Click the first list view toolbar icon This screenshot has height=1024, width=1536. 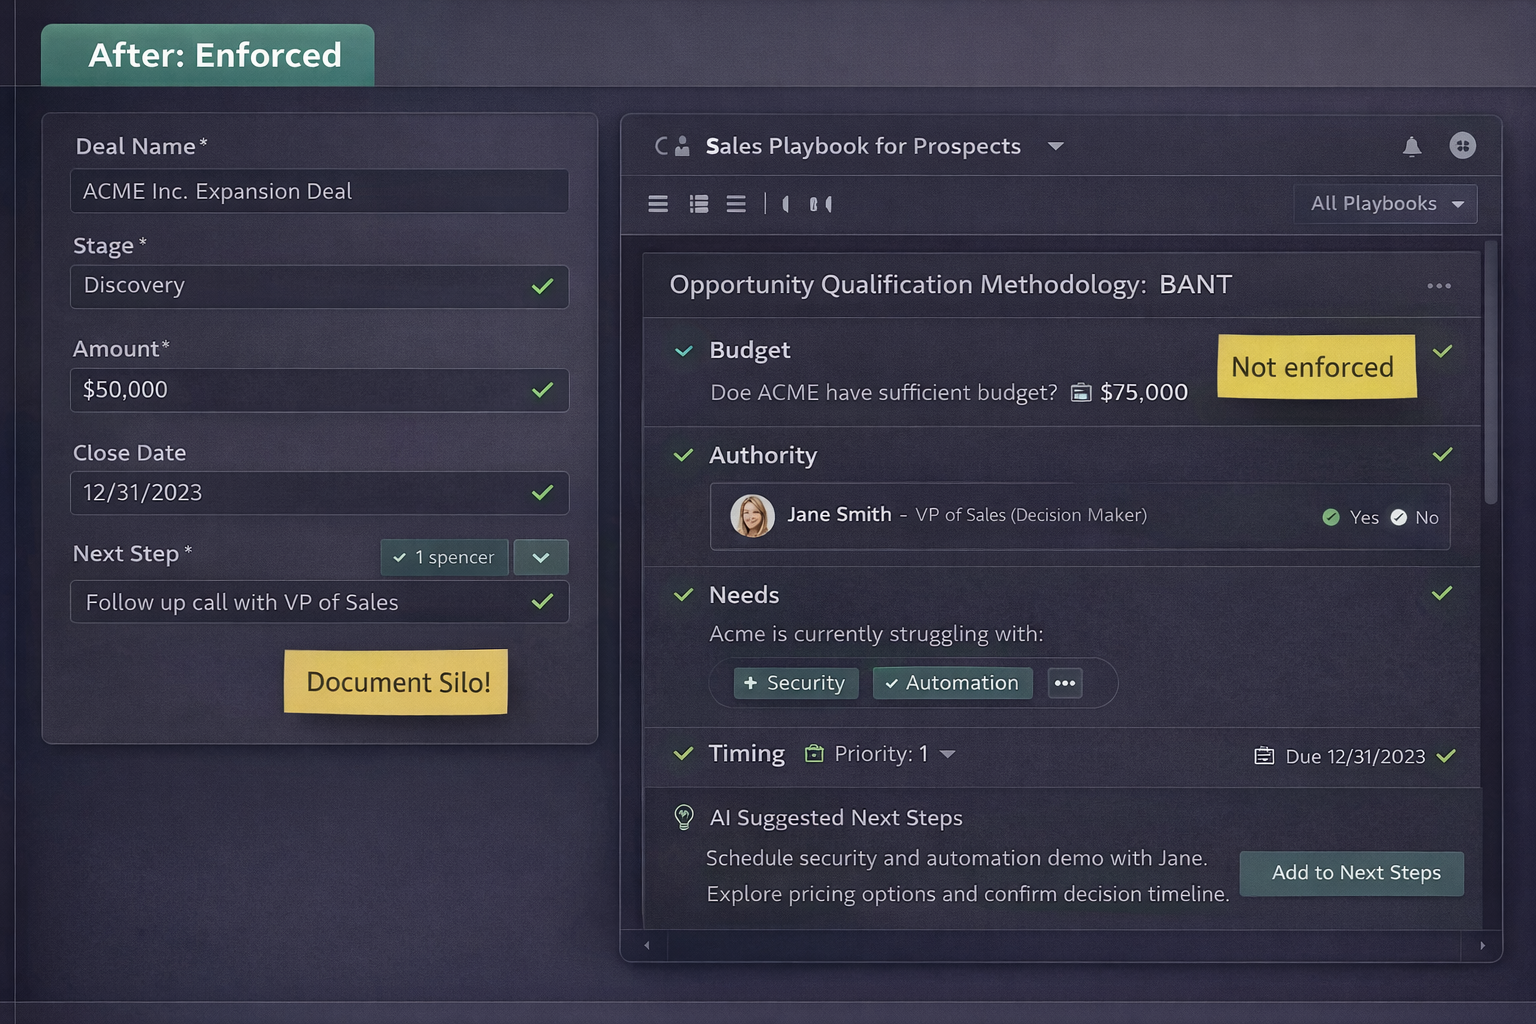coord(658,204)
